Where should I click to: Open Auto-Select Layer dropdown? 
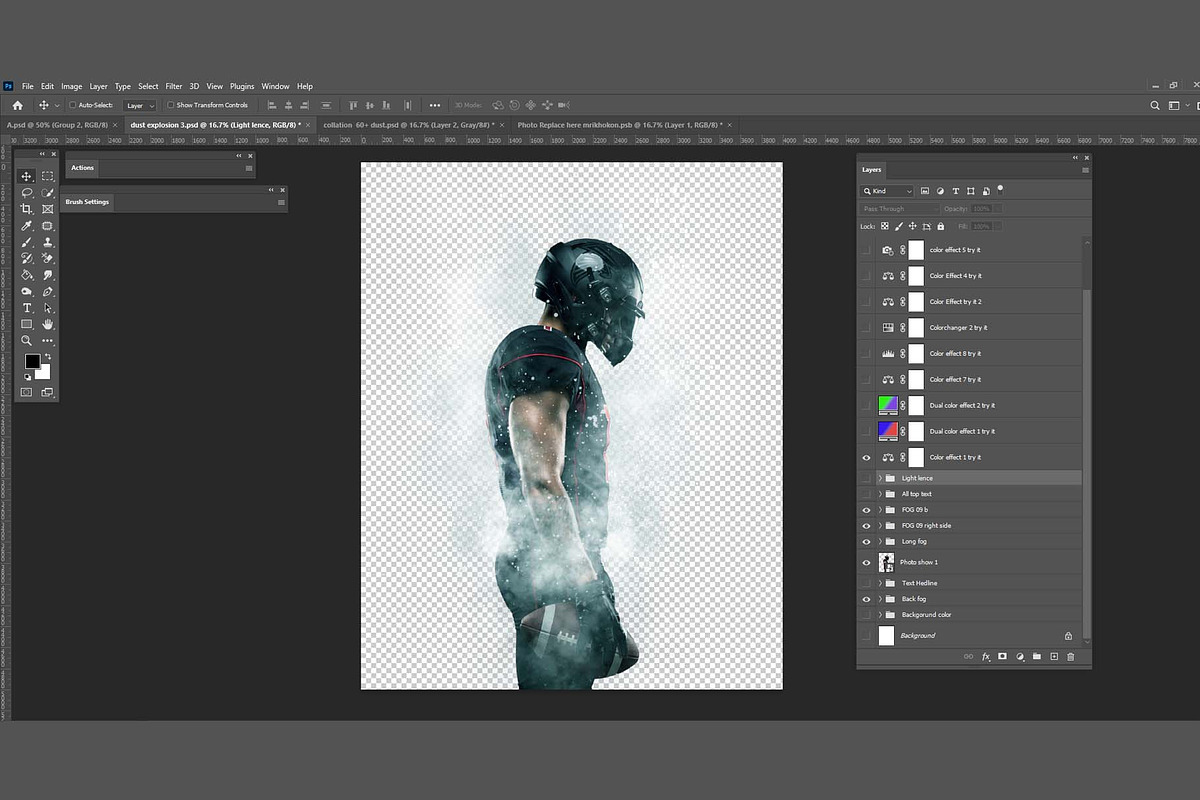140,105
